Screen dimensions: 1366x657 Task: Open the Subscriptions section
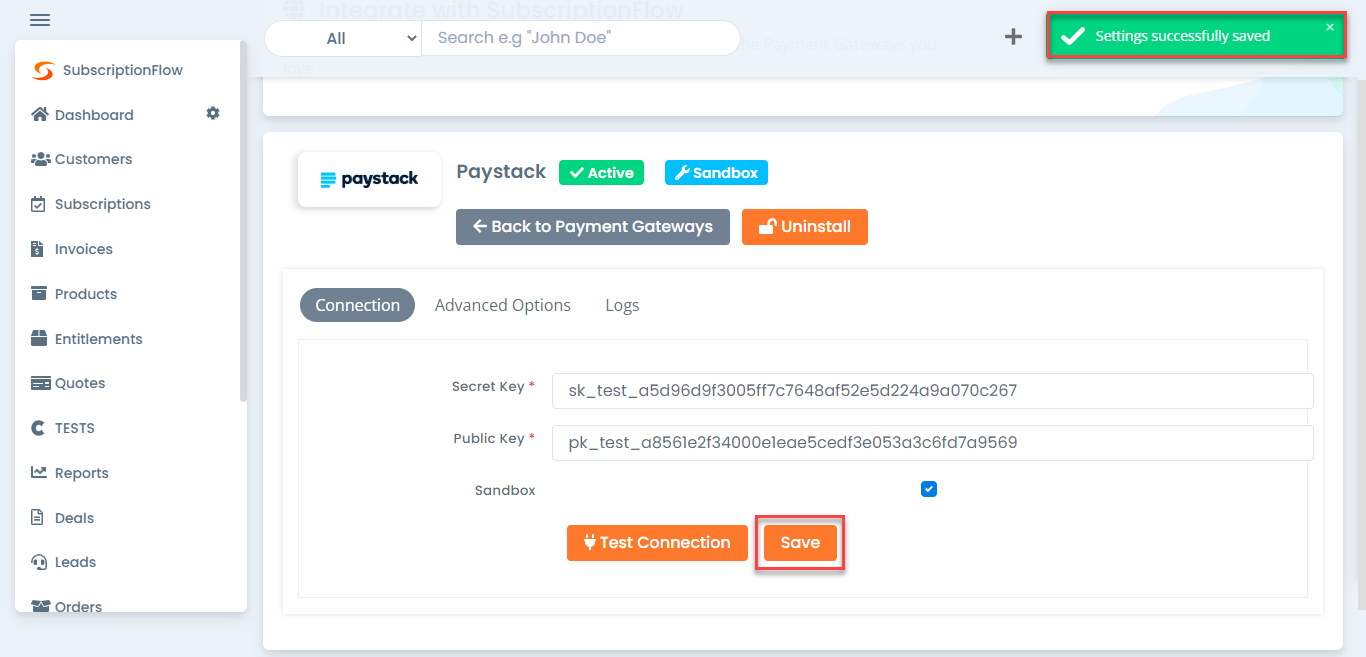pyautogui.click(x=100, y=203)
